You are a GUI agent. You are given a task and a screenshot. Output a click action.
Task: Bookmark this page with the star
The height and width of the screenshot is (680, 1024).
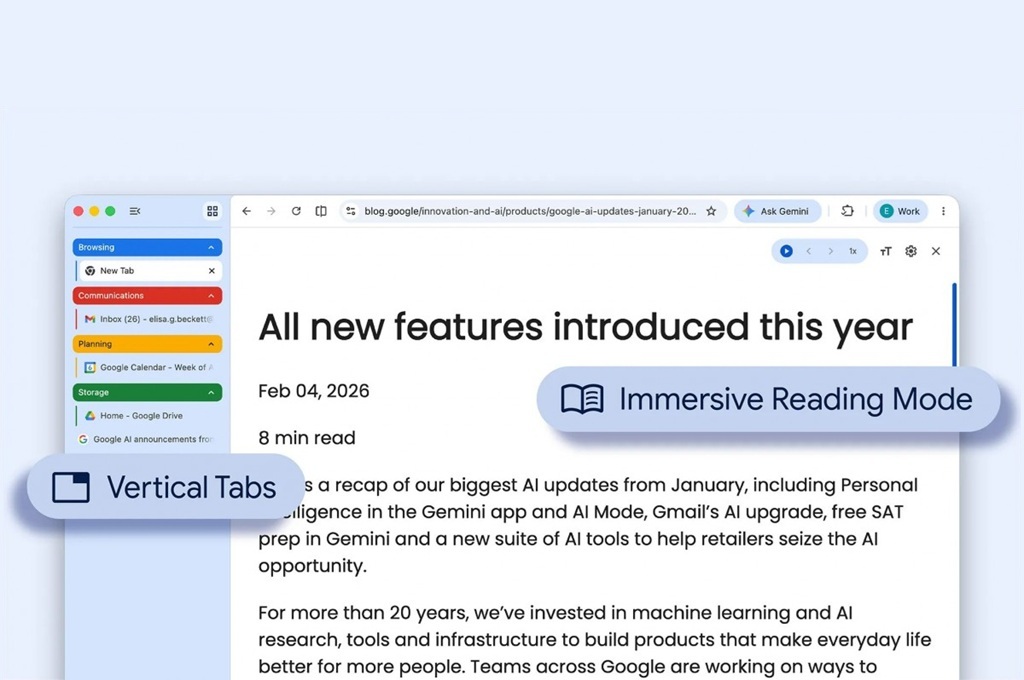pyautogui.click(x=711, y=211)
